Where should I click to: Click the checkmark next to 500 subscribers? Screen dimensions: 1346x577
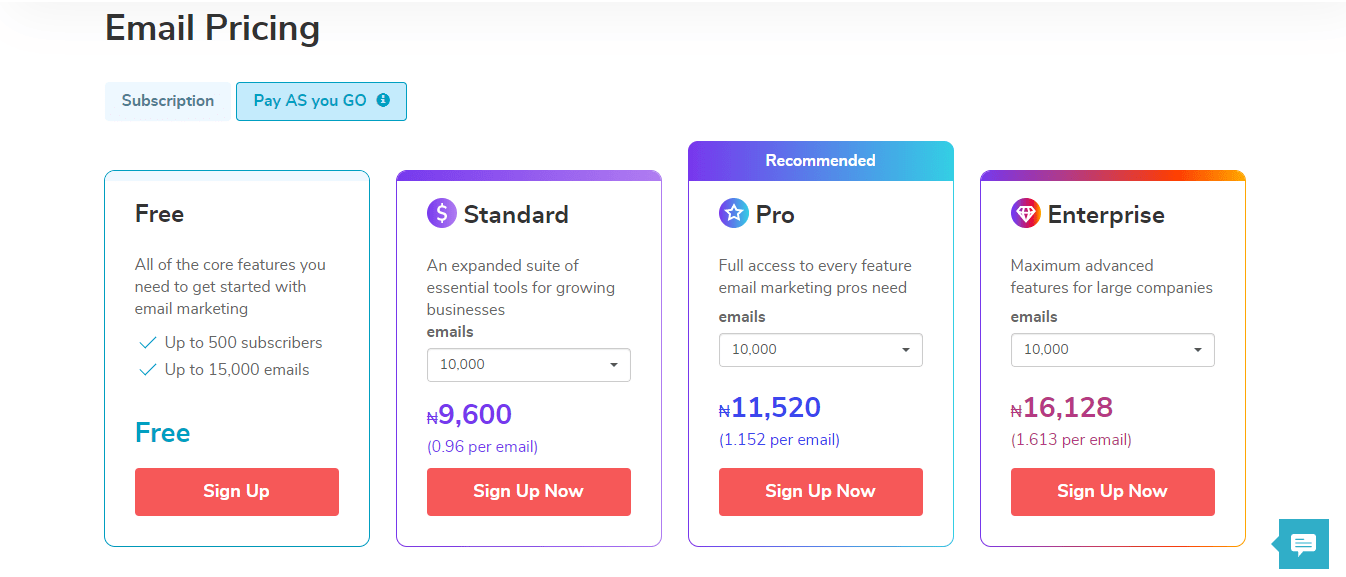[148, 343]
